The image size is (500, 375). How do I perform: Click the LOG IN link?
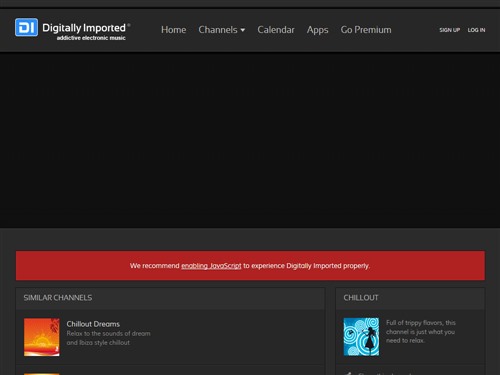(476, 30)
